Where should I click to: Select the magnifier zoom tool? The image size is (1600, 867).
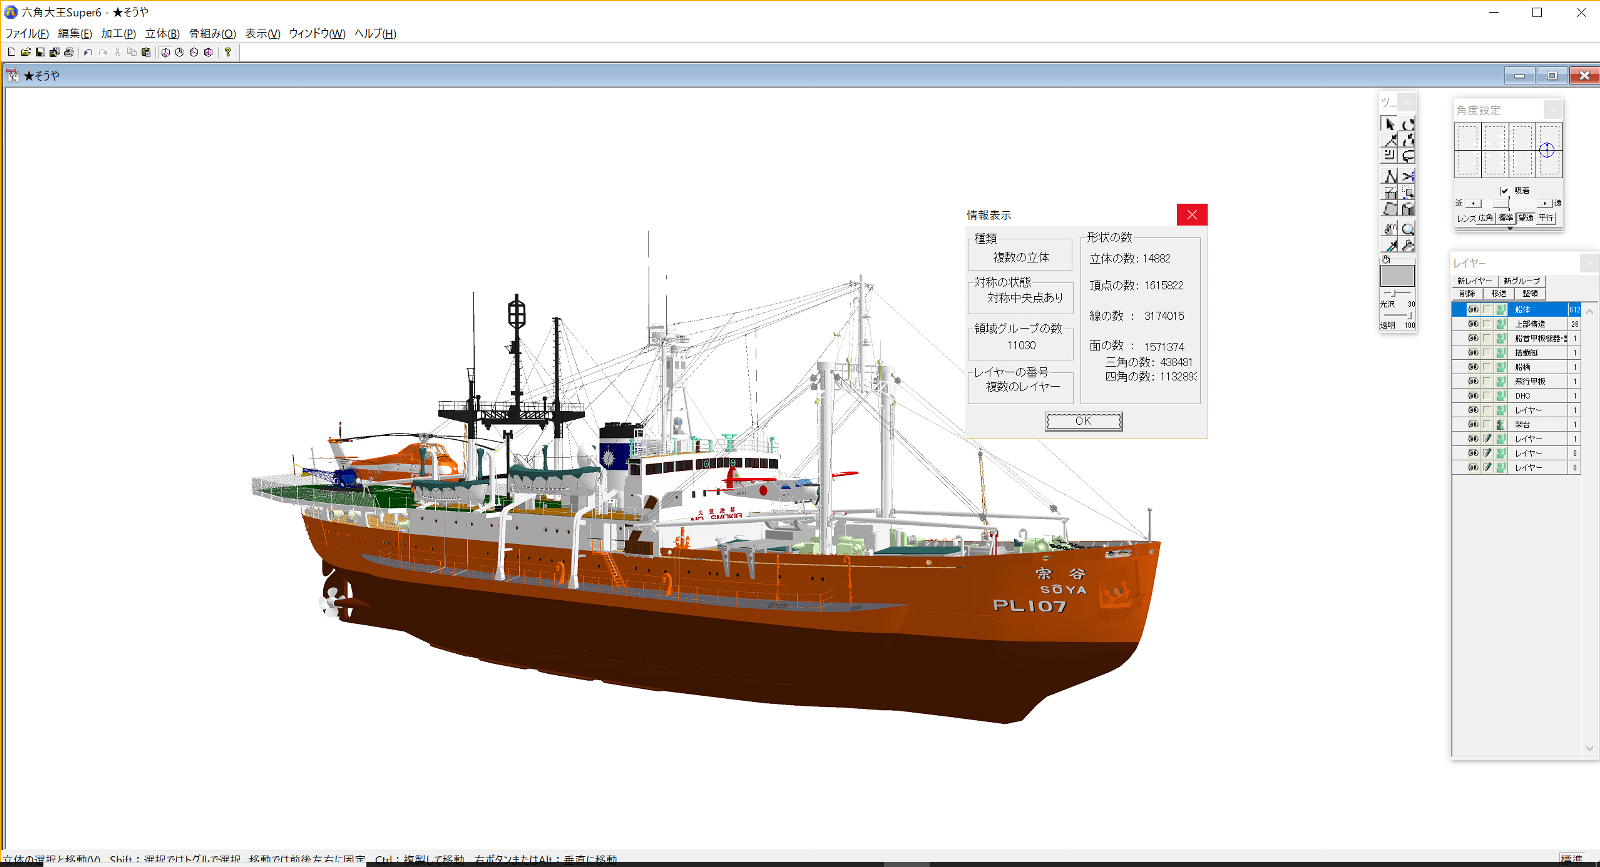pos(1407,229)
